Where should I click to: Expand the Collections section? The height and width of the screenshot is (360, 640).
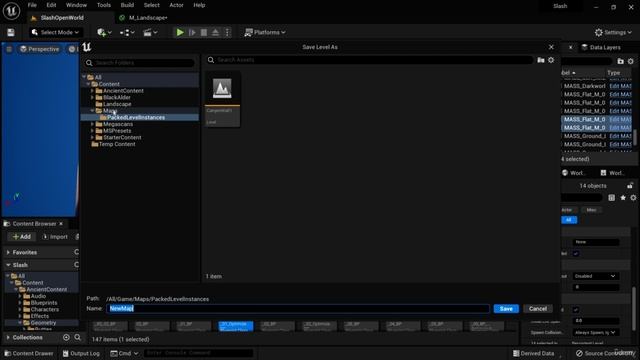[x=8, y=338]
